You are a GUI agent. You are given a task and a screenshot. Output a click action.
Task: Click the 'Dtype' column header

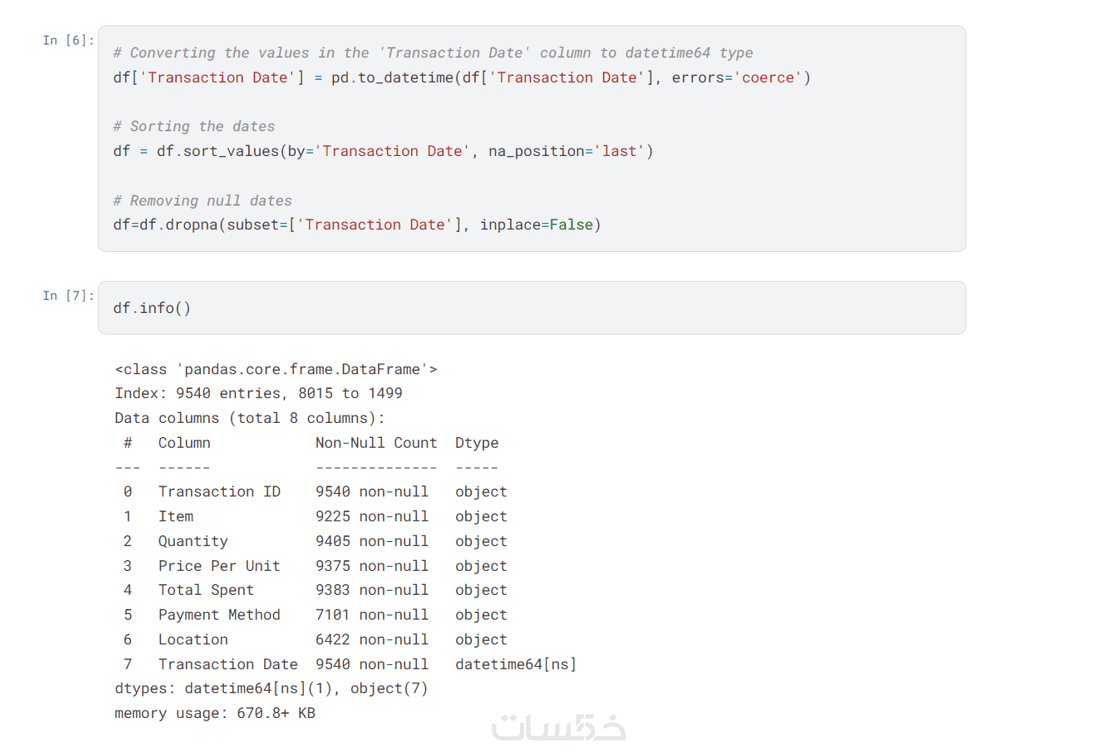click(476, 443)
